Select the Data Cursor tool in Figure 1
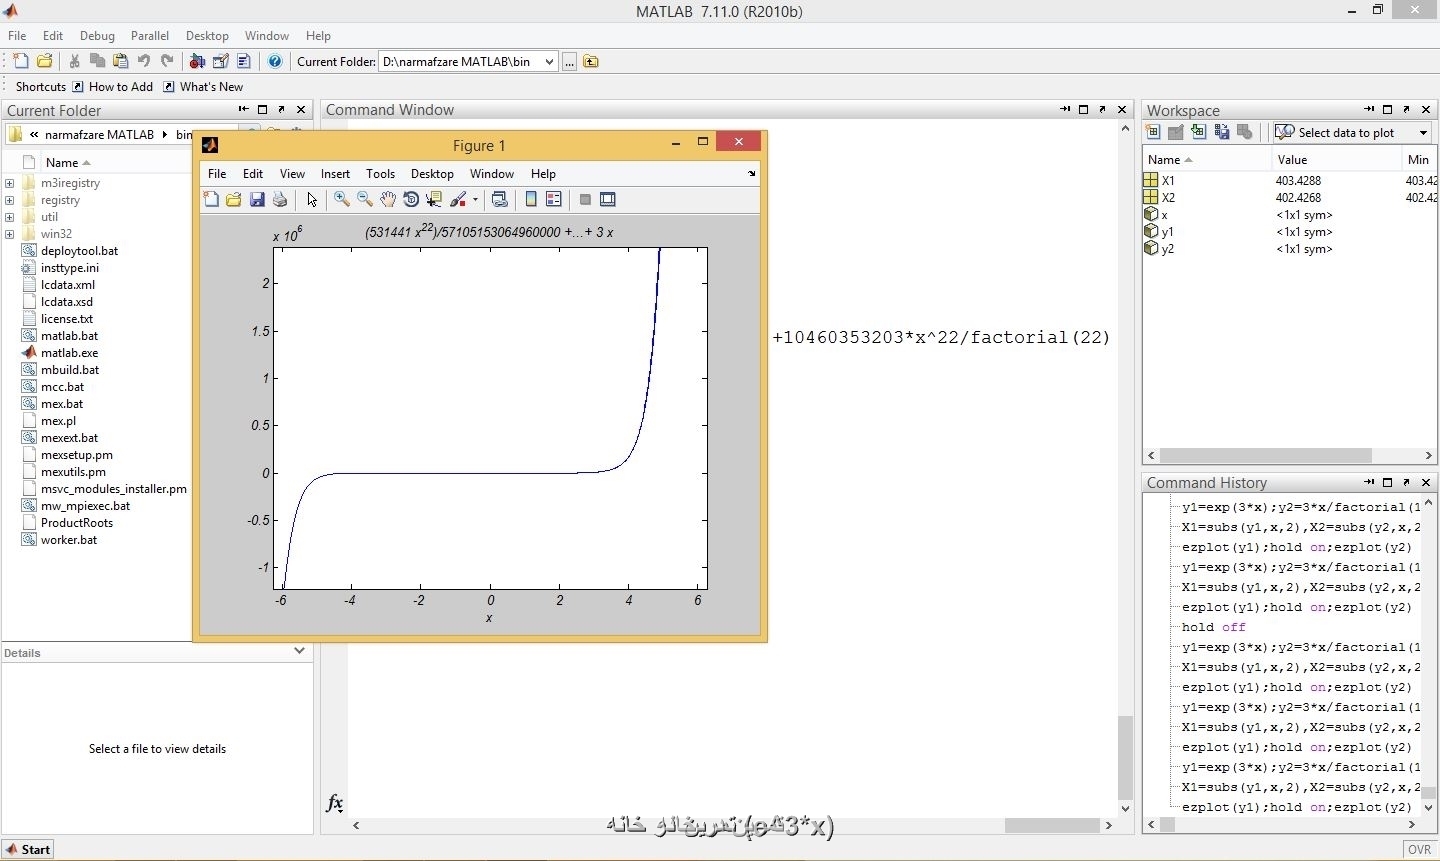The height and width of the screenshot is (861, 1440). click(x=434, y=200)
